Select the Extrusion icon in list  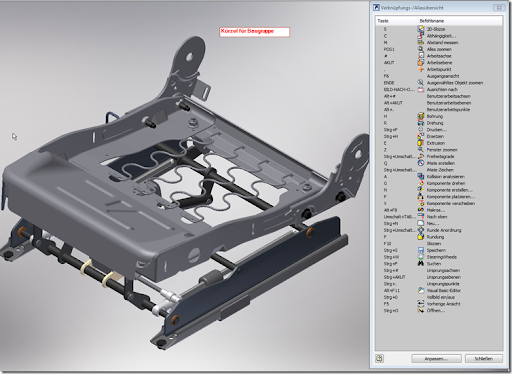(421, 143)
